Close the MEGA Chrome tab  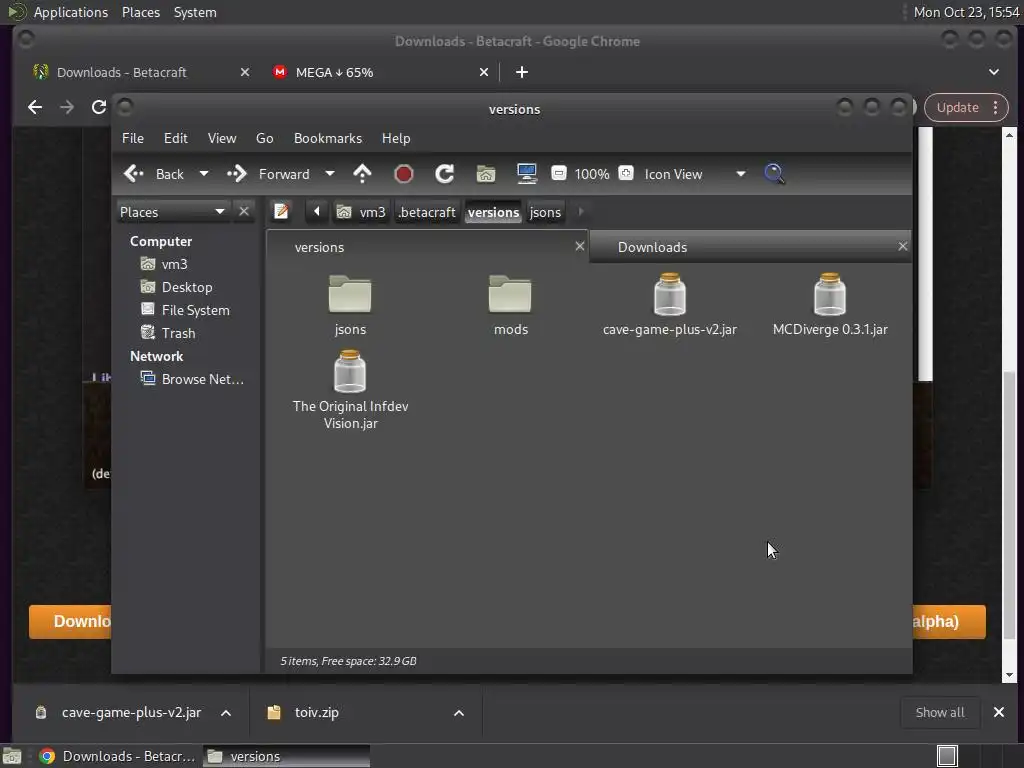[484, 72]
